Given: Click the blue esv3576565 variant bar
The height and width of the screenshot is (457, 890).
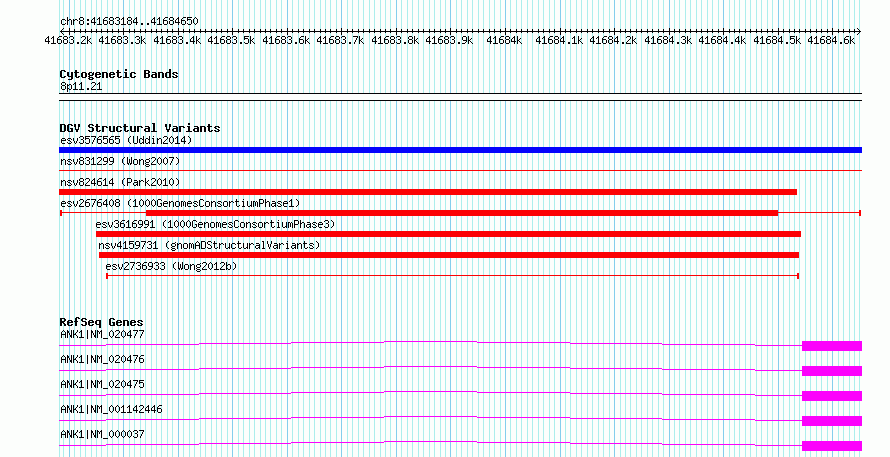Looking at the screenshot, I should pyautogui.click(x=460, y=150).
